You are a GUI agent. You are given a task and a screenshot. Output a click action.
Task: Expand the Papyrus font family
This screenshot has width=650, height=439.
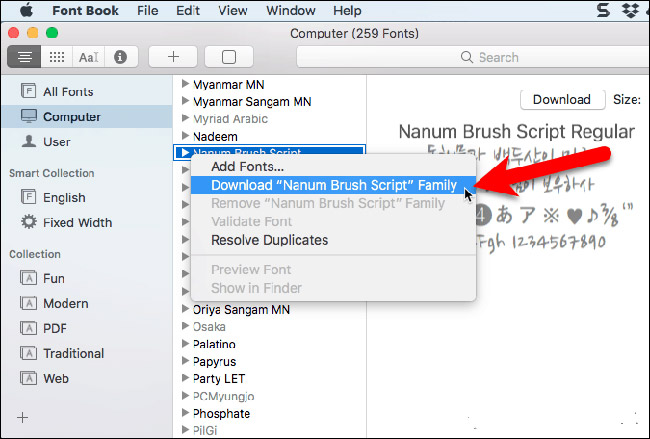click(185, 361)
